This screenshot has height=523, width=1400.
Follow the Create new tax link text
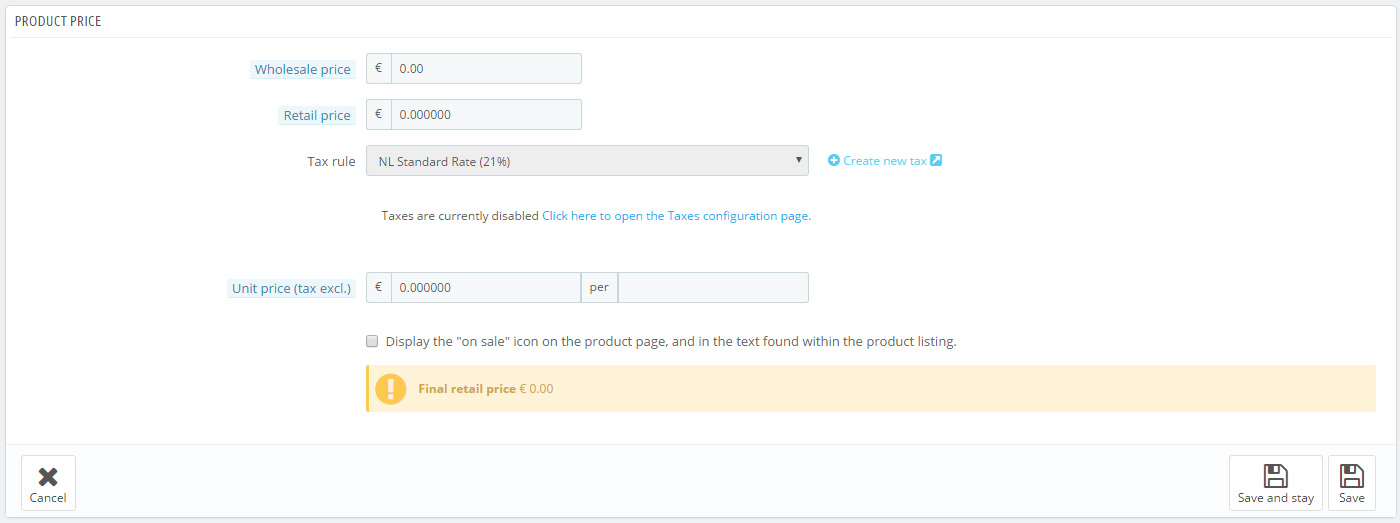point(884,161)
